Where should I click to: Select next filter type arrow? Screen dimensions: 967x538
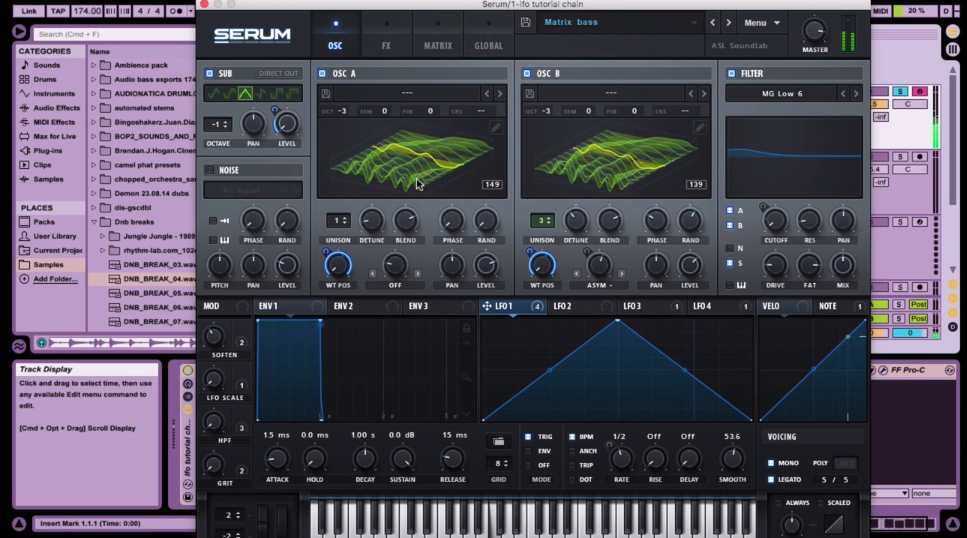click(x=855, y=94)
